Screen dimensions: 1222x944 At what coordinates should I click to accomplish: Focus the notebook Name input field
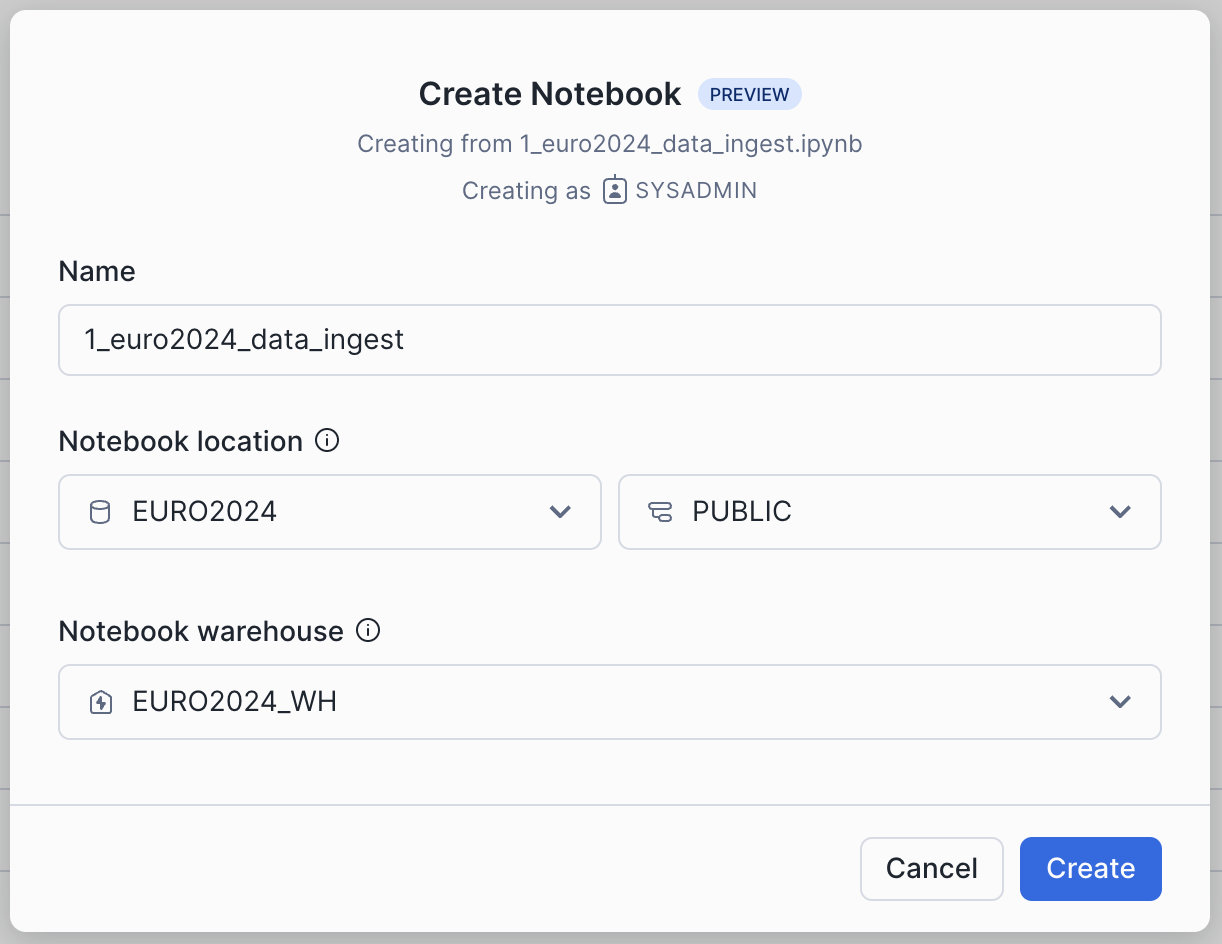tap(609, 340)
